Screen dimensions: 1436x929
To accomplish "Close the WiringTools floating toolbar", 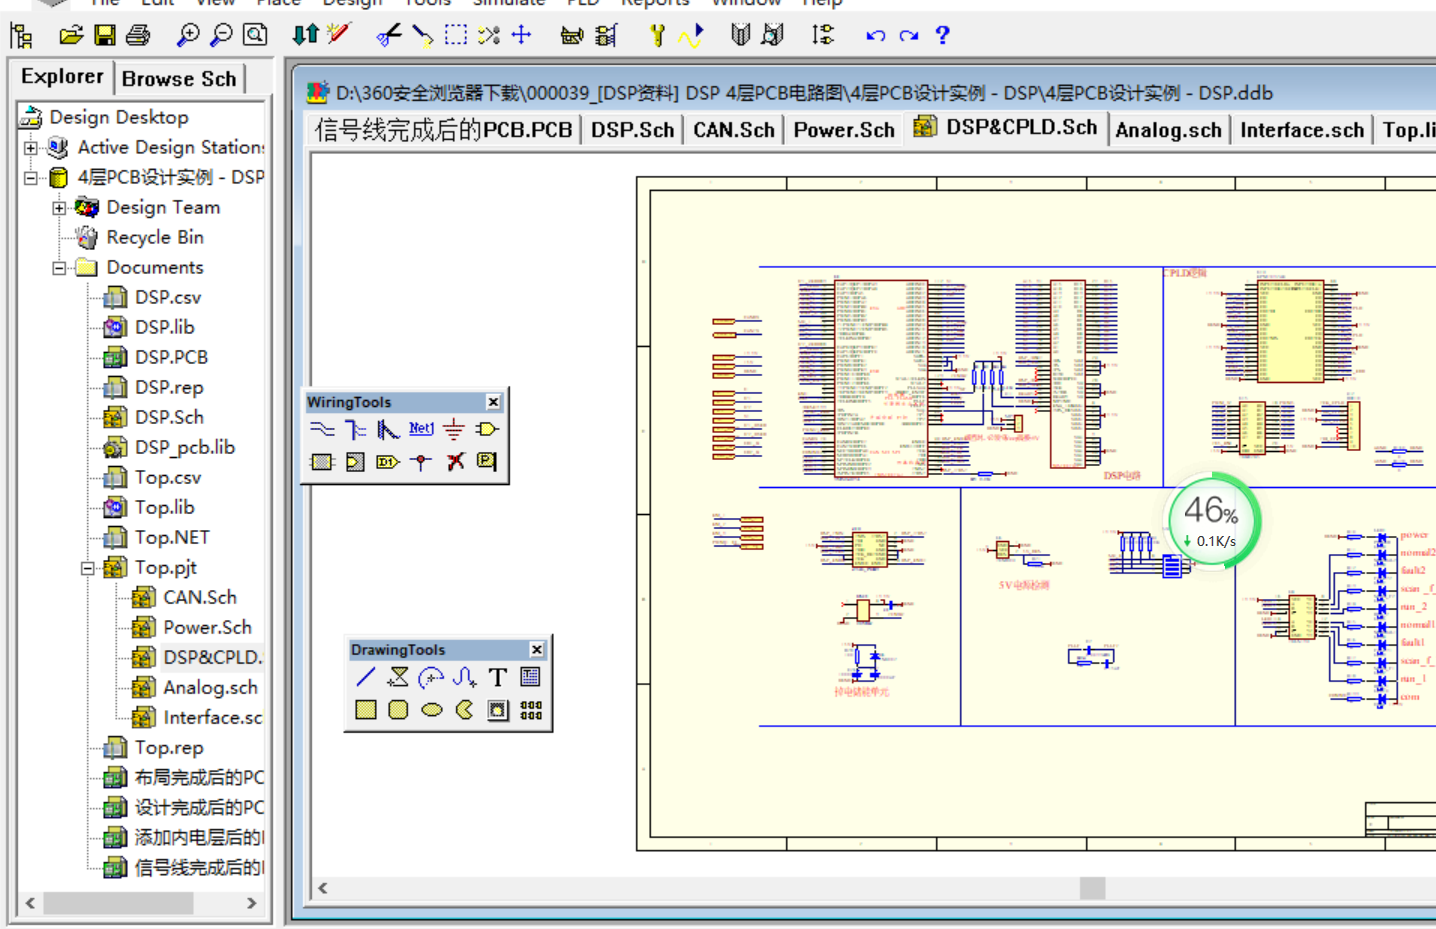I will click(493, 402).
